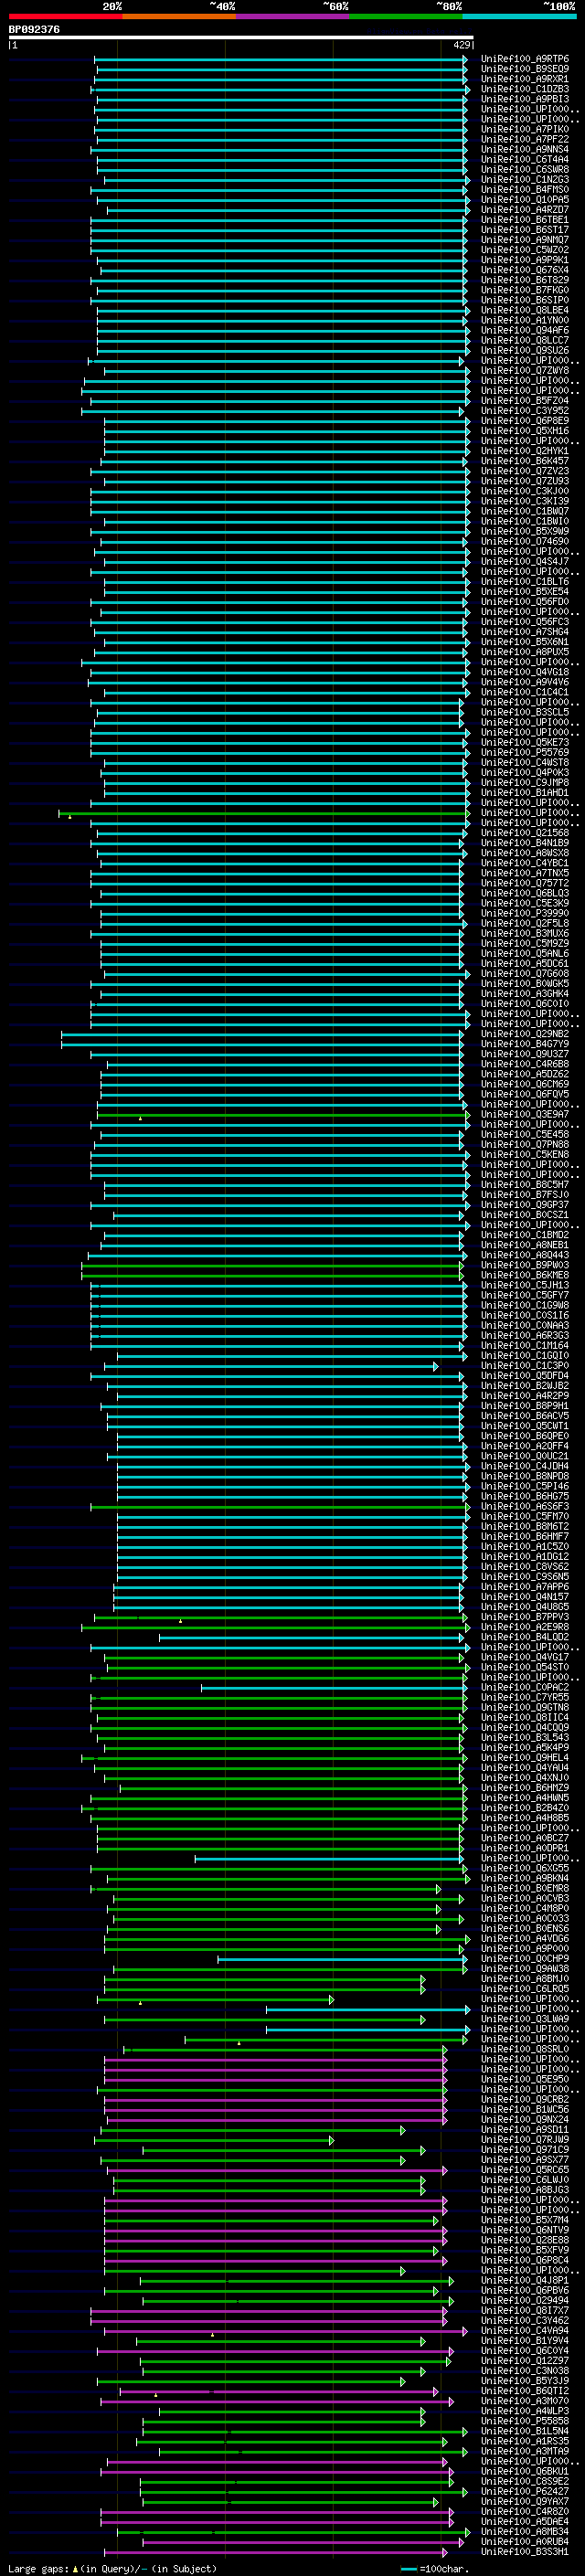585x2576 pixels.
Task: Click the orange ~40% identity color segment
Action: tap(179, 16)
